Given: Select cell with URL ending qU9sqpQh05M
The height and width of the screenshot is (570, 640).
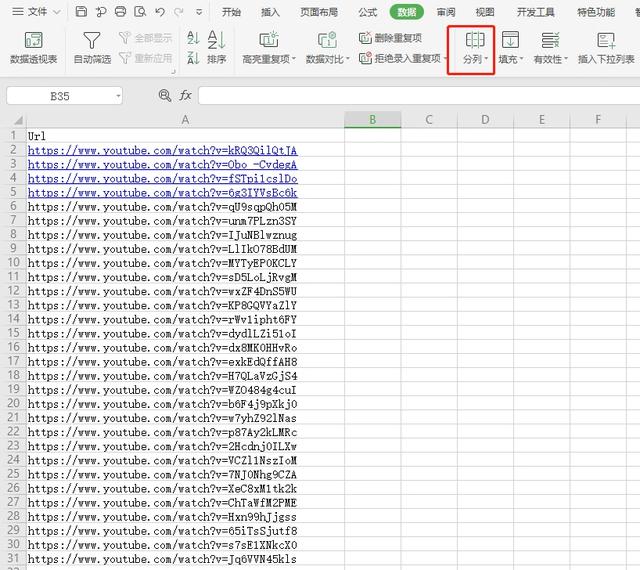Looking at the screenshot, I should [185, 207].
